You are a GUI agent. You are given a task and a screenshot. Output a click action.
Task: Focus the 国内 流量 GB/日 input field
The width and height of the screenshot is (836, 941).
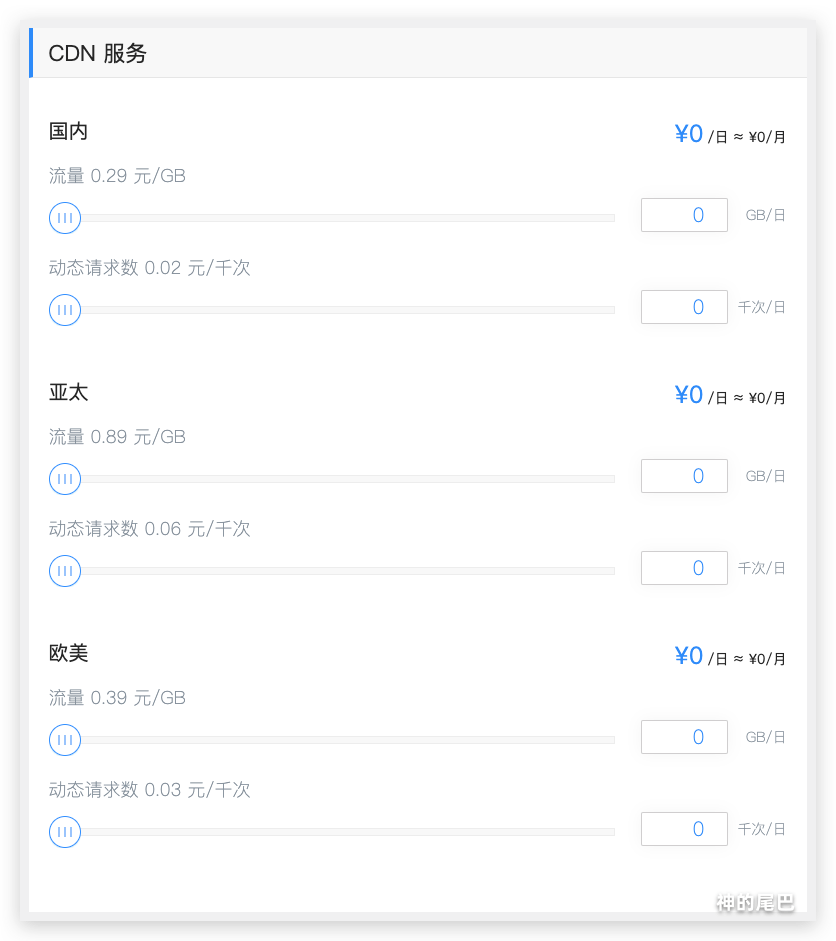coord(684,215)
